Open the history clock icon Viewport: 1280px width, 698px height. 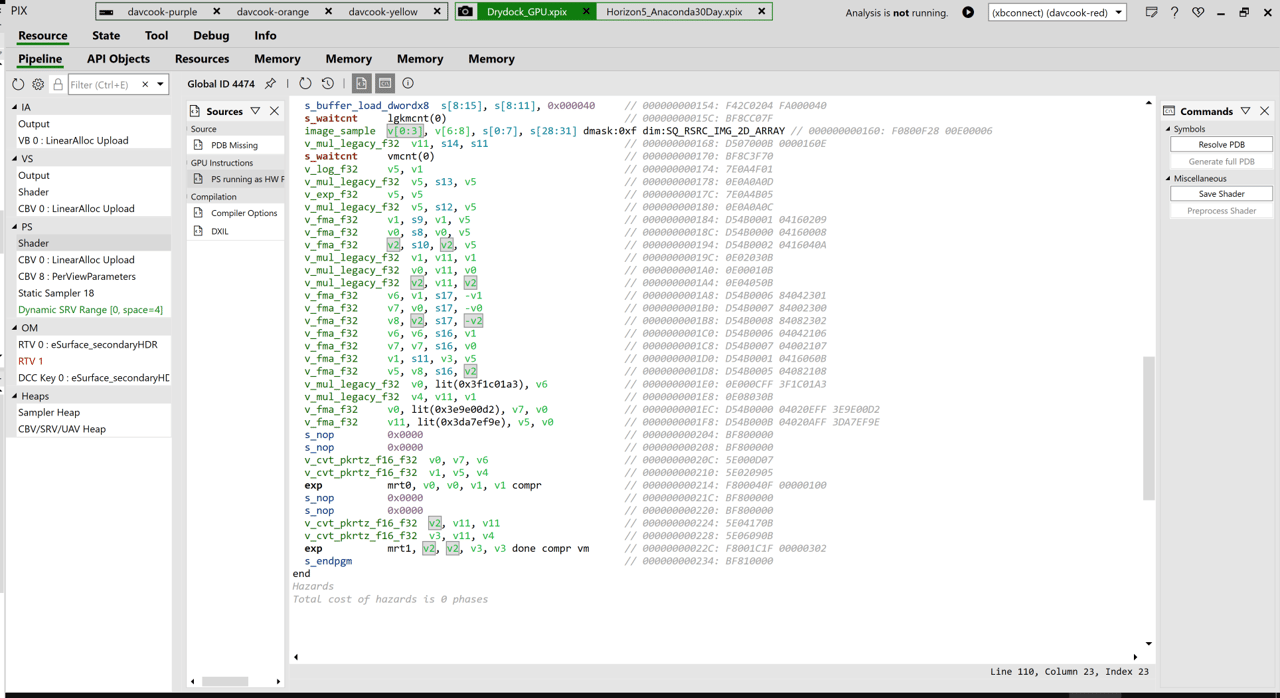(328, 84)
